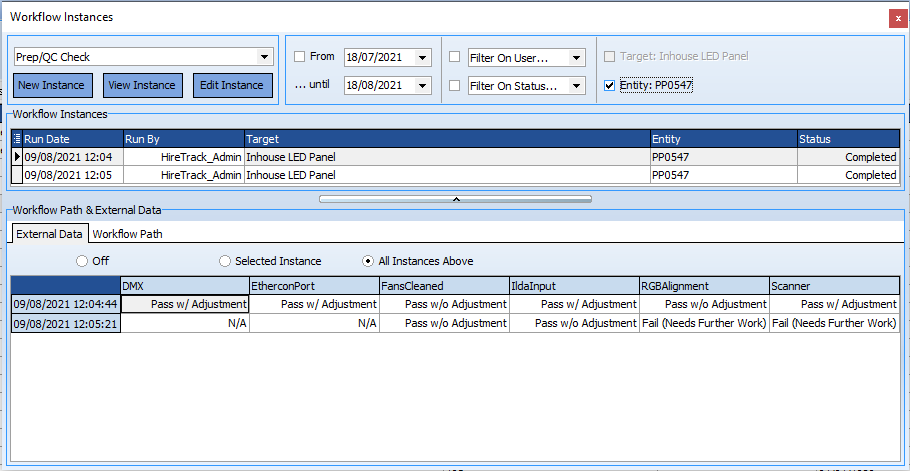Toggle the Filter On User checkbox
Image resolution: width=910 pixels, height=471 pixels.
(455, 57)
